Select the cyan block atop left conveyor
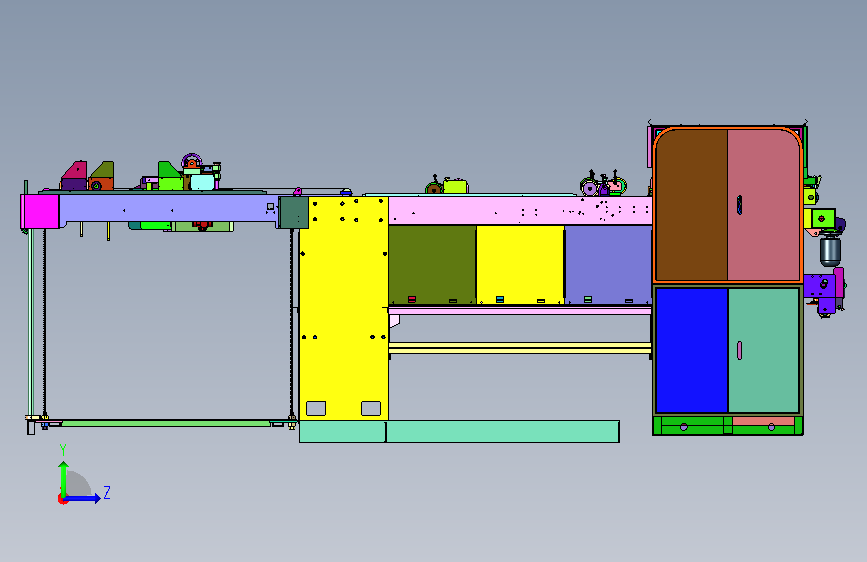 [x=202, y=182]
